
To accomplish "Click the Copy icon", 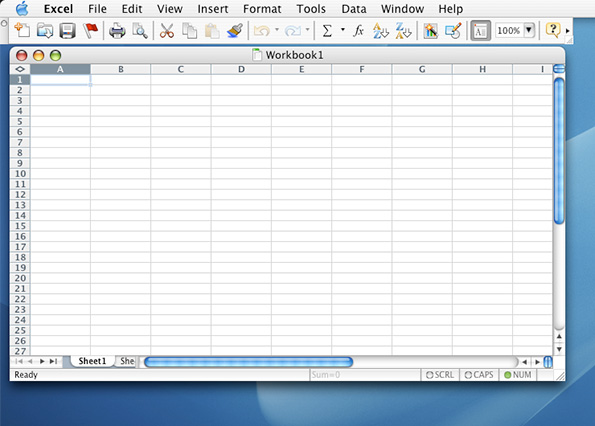I will click(x=189, y=31).
